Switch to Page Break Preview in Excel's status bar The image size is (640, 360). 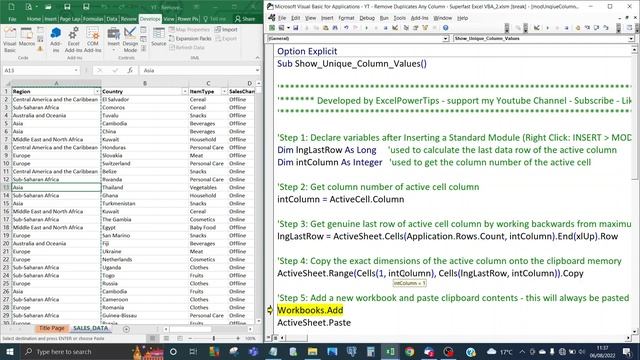[x=180, y=338]
